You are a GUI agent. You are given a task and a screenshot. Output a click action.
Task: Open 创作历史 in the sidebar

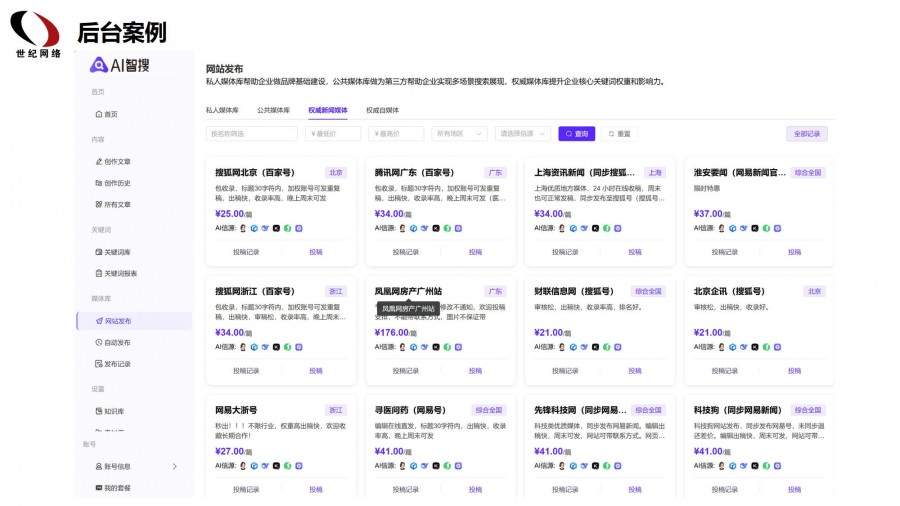[x=116, y=183]
